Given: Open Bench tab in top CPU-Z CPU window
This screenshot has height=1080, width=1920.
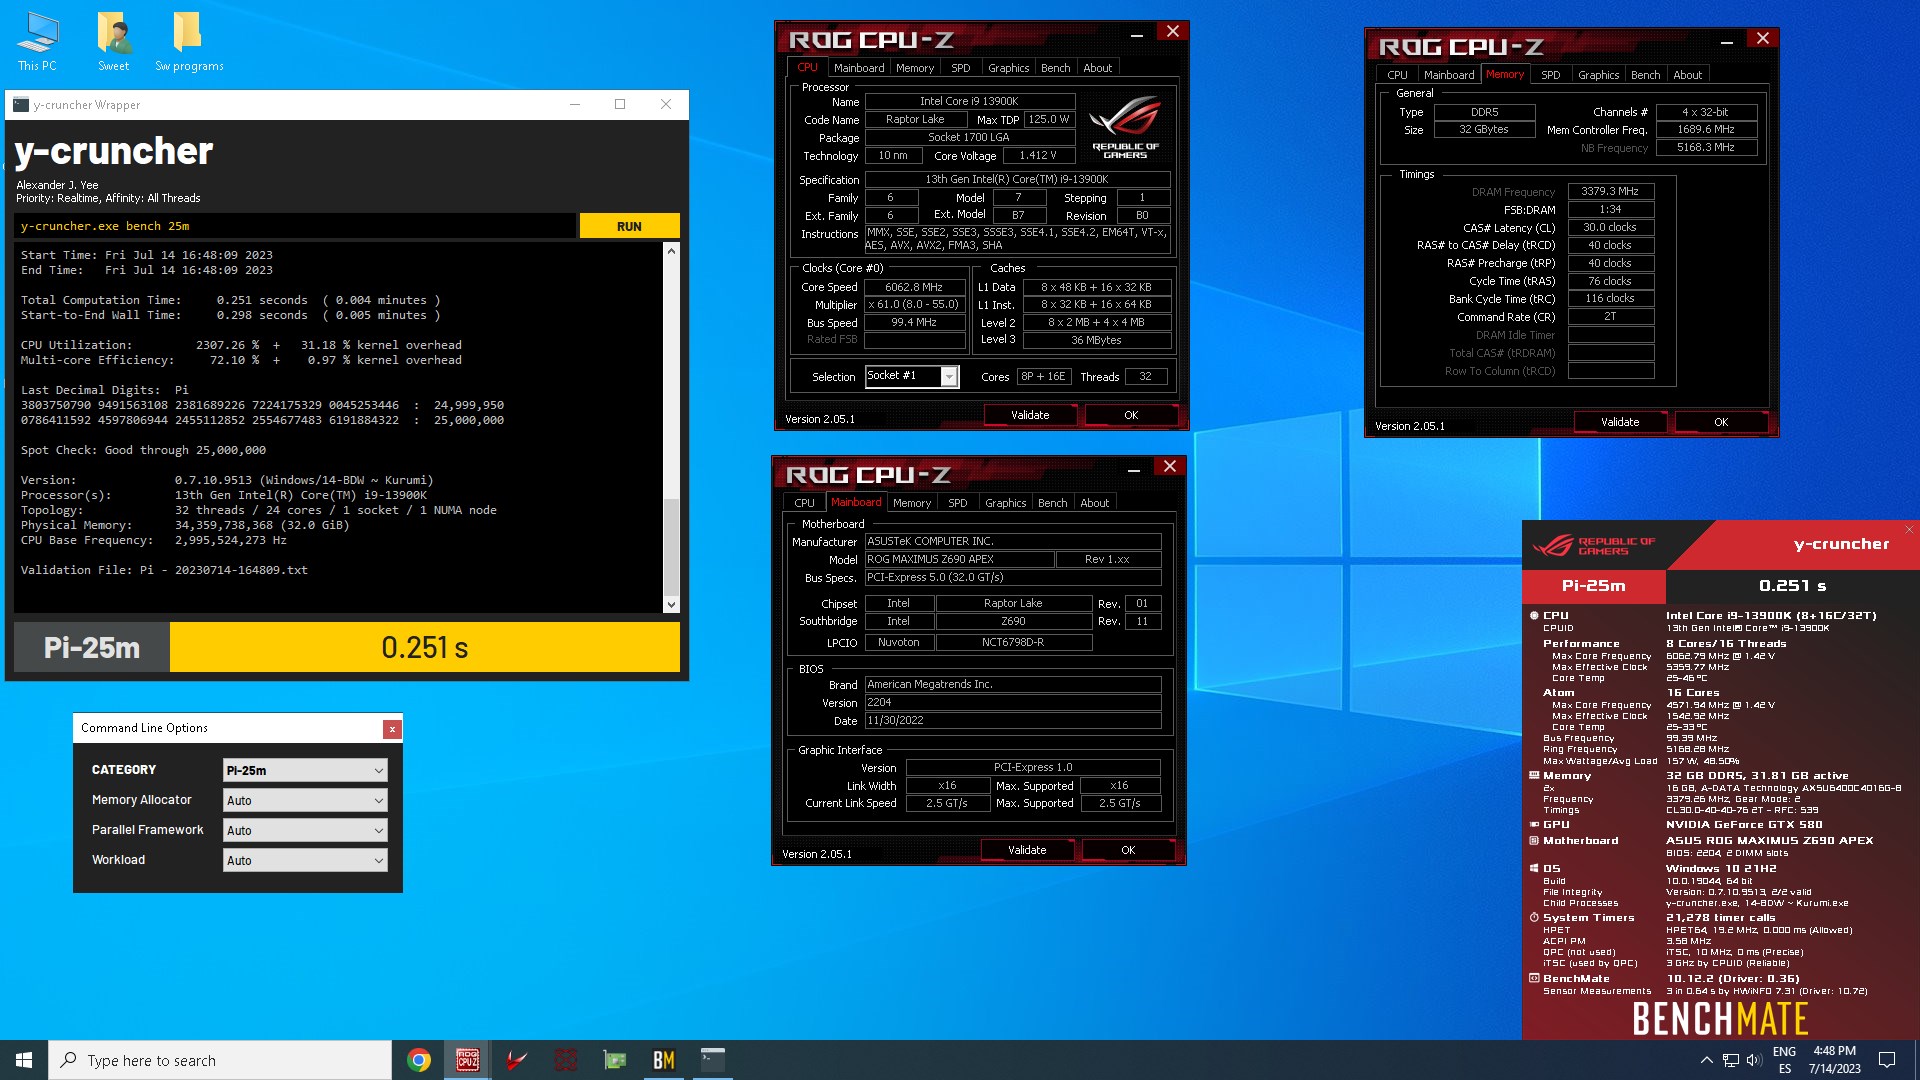Looking at the screenshot, I should (1055, 68).
